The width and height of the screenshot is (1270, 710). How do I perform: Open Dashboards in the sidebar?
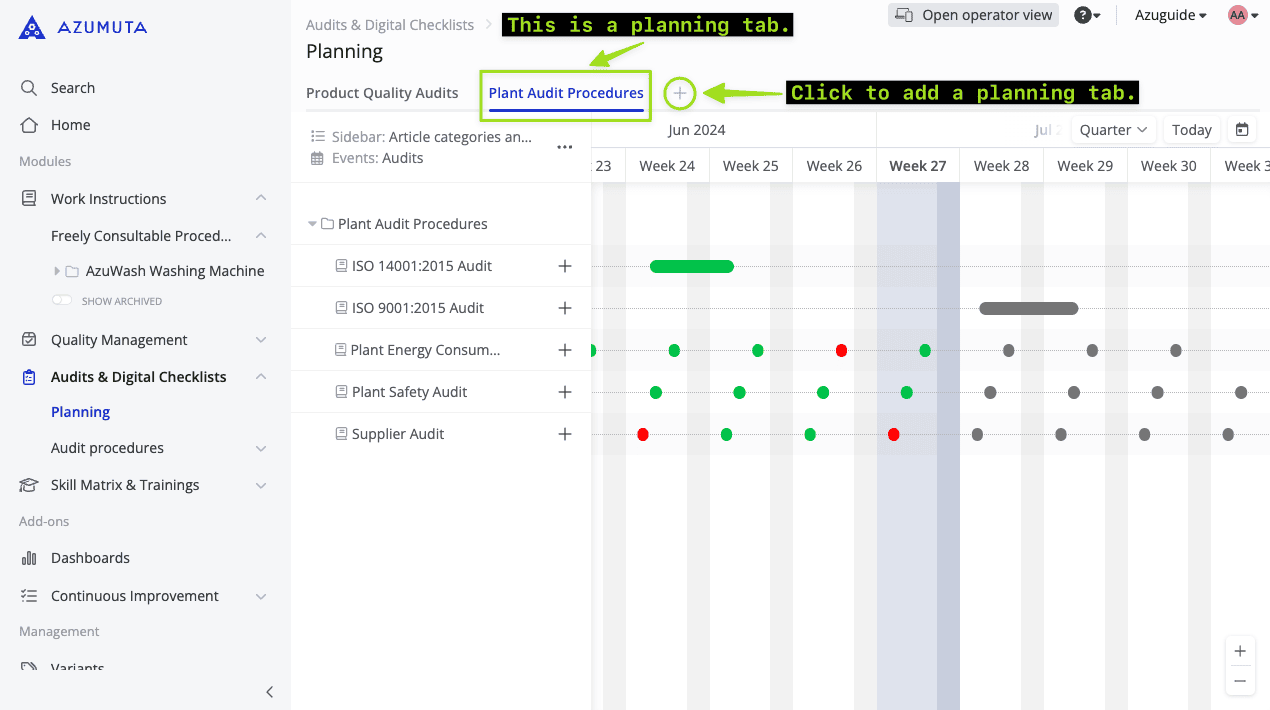(90, 558)
